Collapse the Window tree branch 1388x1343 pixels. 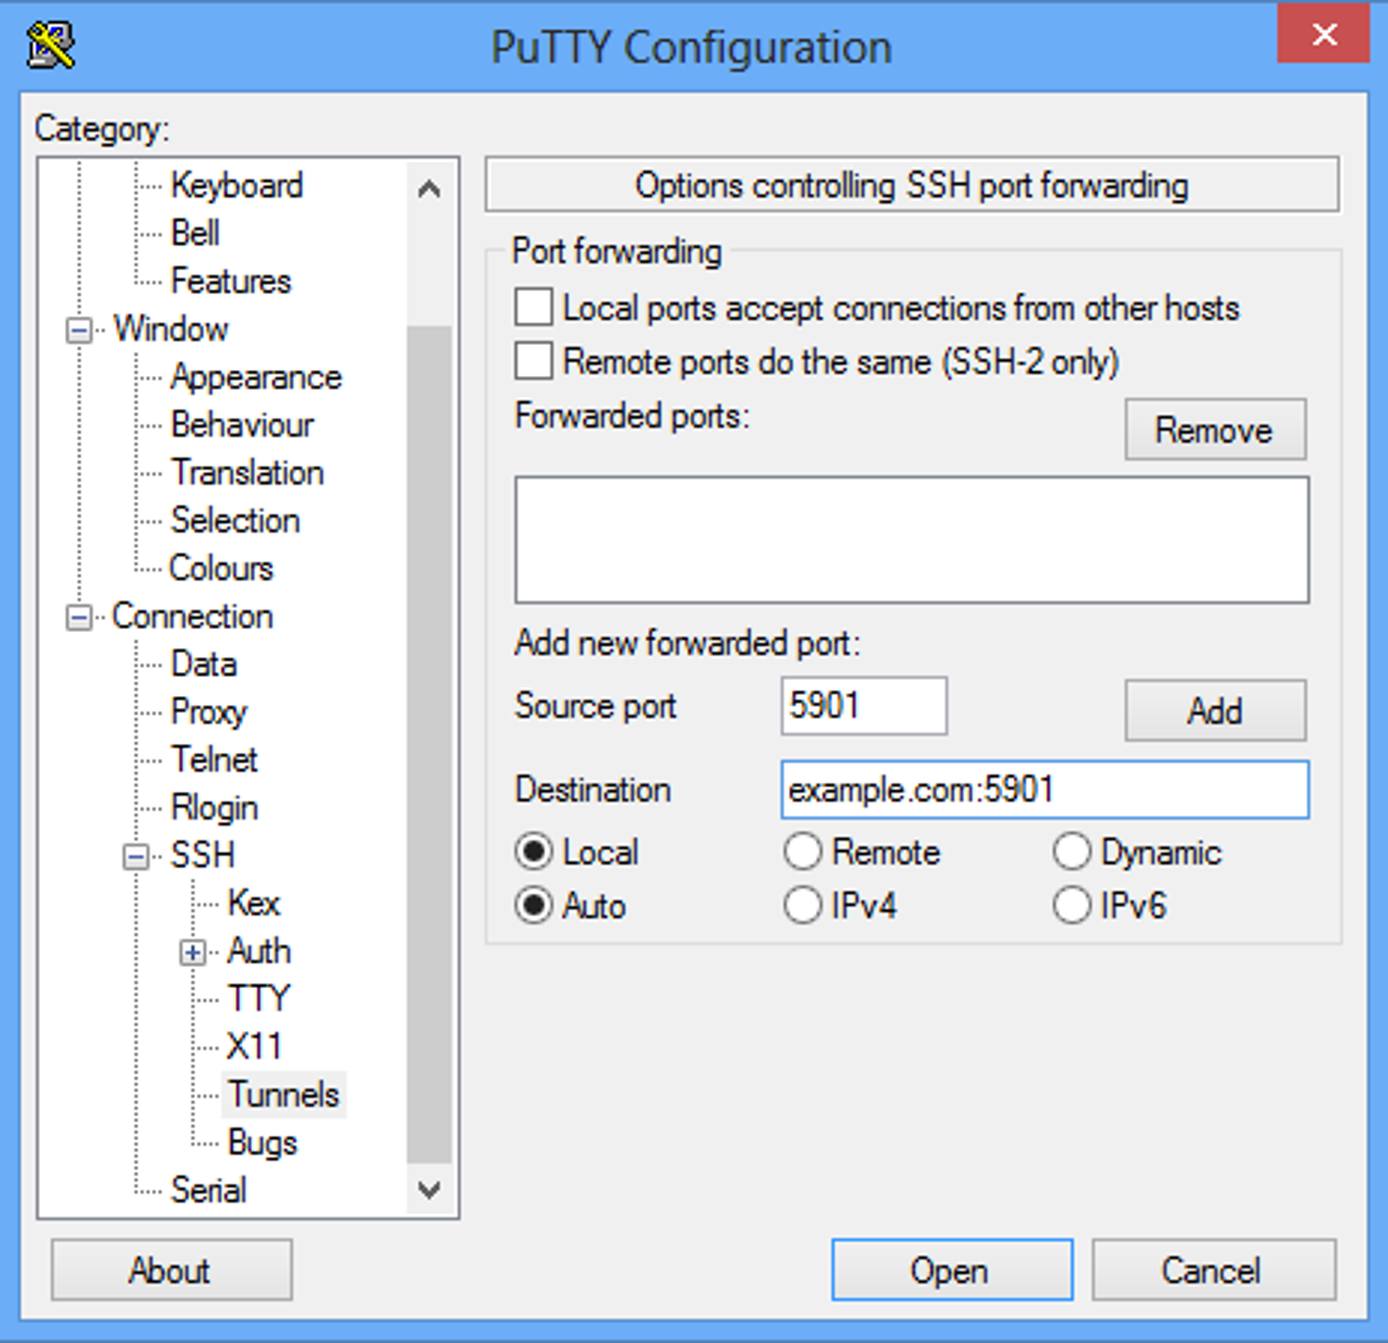tap(77, 330)
